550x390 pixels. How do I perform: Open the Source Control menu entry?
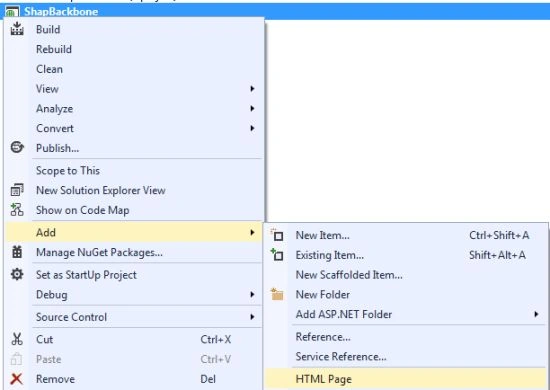point(134,317)
